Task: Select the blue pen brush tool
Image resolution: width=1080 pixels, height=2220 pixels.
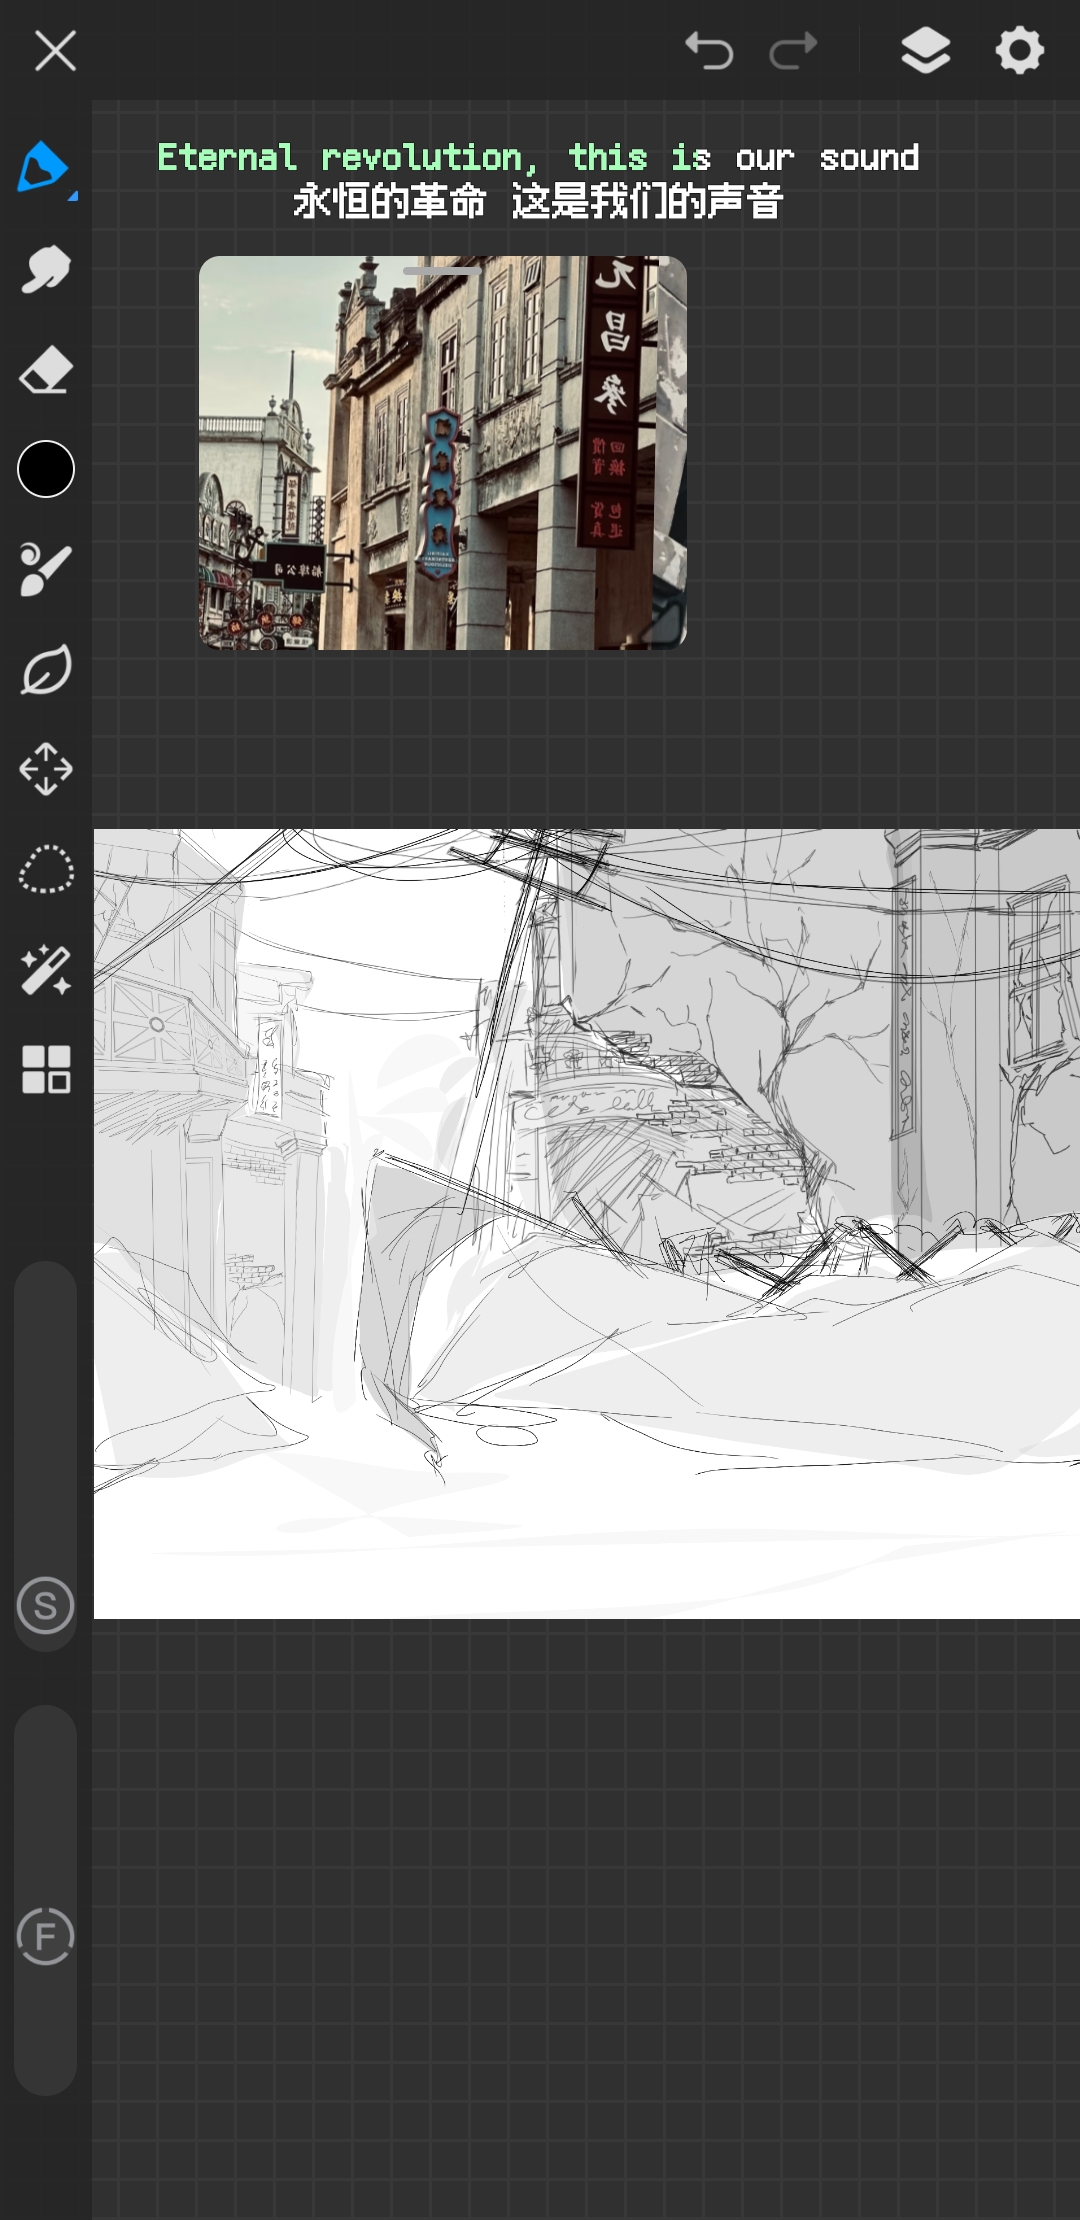Action: pos(43,167)
